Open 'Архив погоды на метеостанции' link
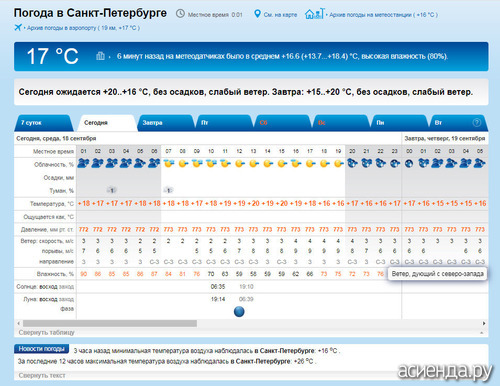500x386 pixels. pyautogui.click(x=383, y=15)
